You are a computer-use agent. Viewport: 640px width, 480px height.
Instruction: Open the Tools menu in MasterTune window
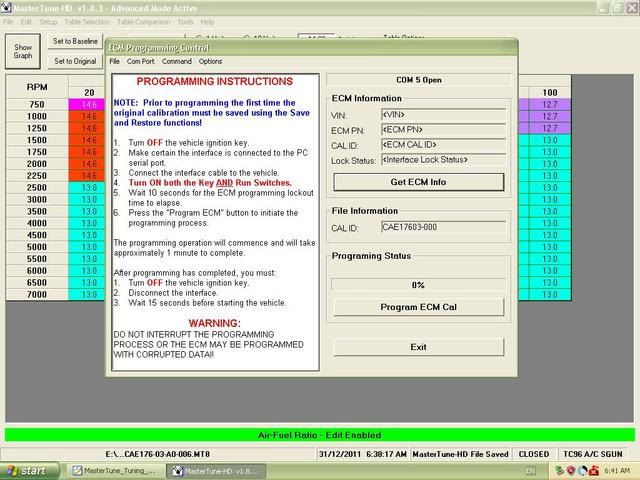tap(185, 22)
